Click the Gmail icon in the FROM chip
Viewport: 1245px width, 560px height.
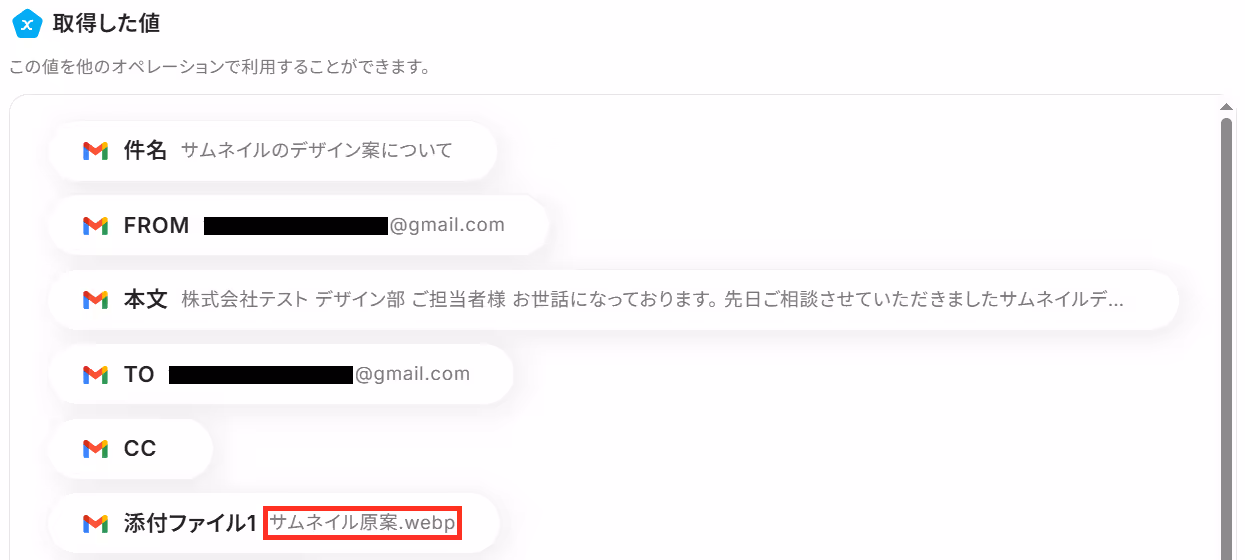[95, 226]
